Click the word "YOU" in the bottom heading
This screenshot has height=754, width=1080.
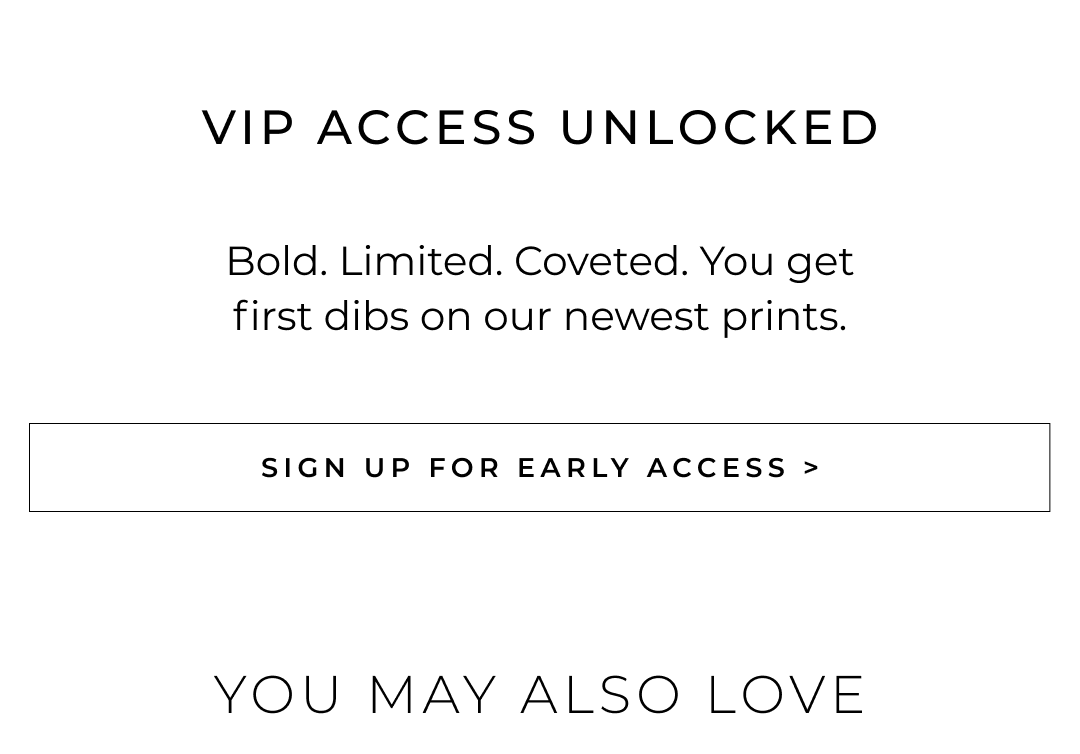tap(279, 694)
